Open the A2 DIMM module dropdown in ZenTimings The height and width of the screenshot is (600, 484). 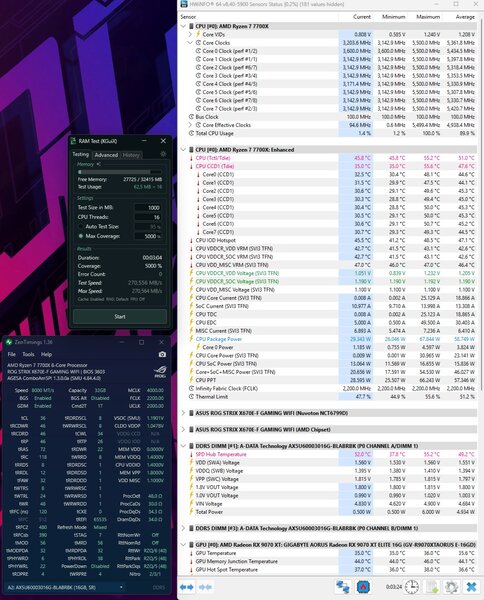[x=65, y=587]
